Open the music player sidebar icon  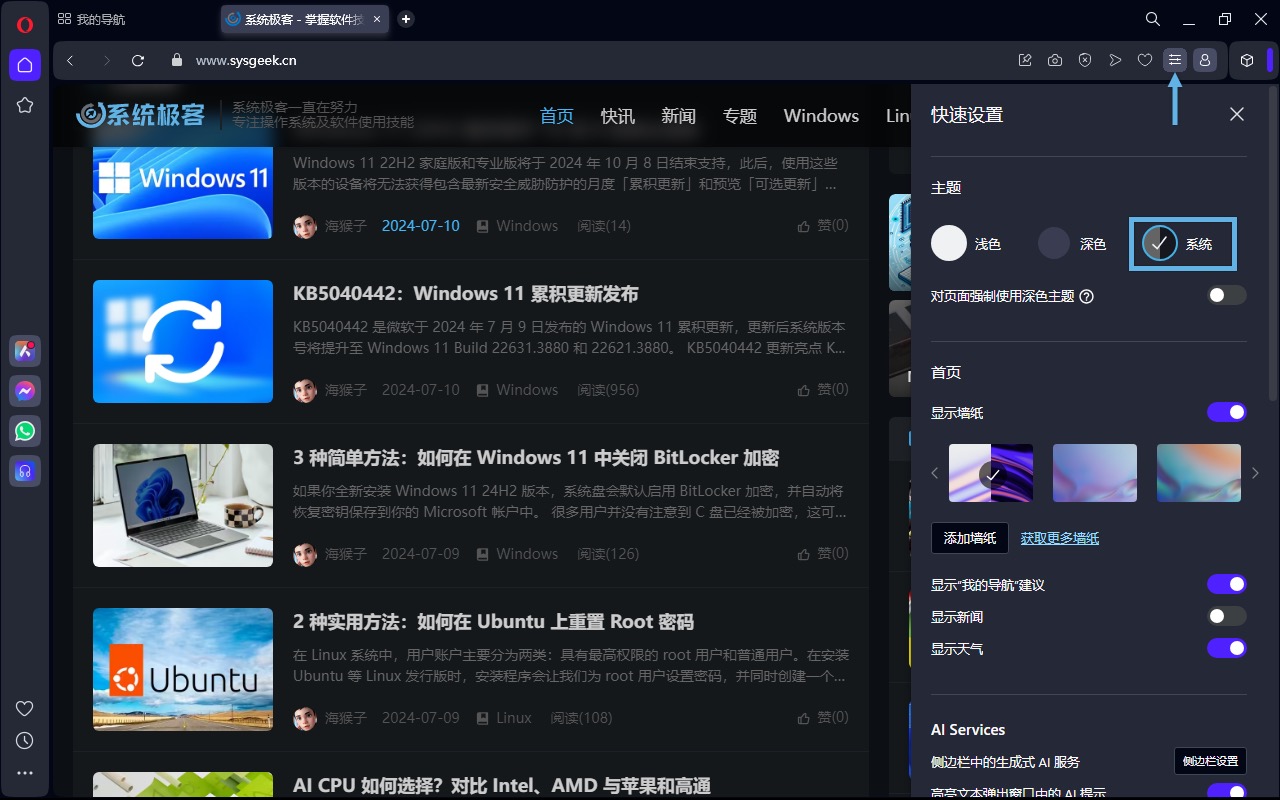(25, 471)
